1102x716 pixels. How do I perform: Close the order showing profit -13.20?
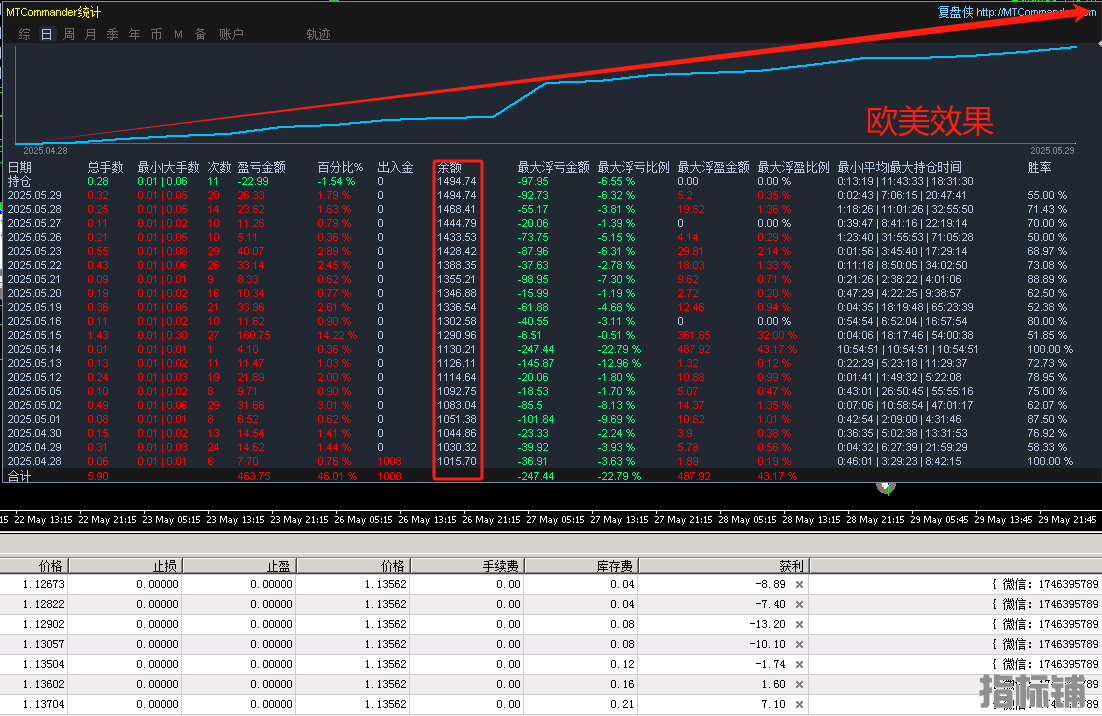799,625
